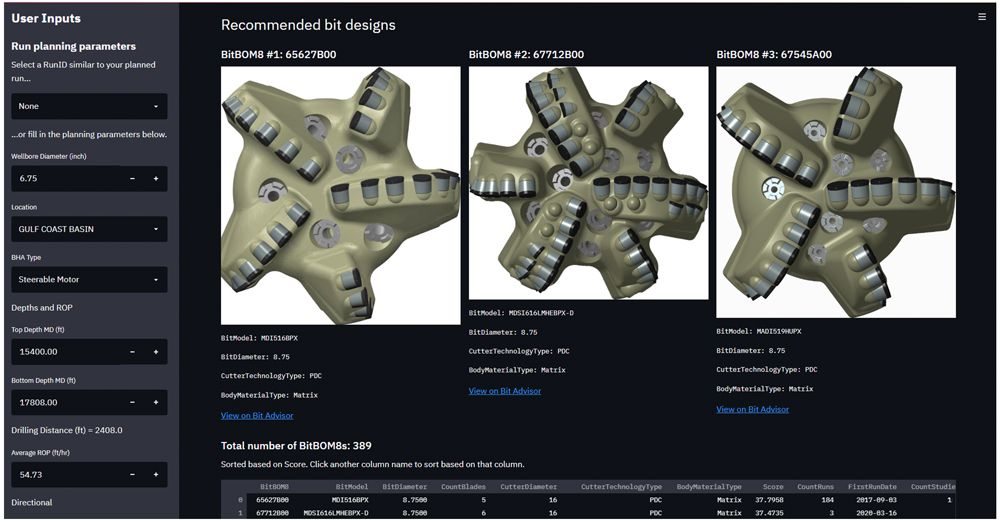Click into the Wellbore Diameter input field
Image resolution: width=1000 pixels, height=522 pixels.
[65, 179]
